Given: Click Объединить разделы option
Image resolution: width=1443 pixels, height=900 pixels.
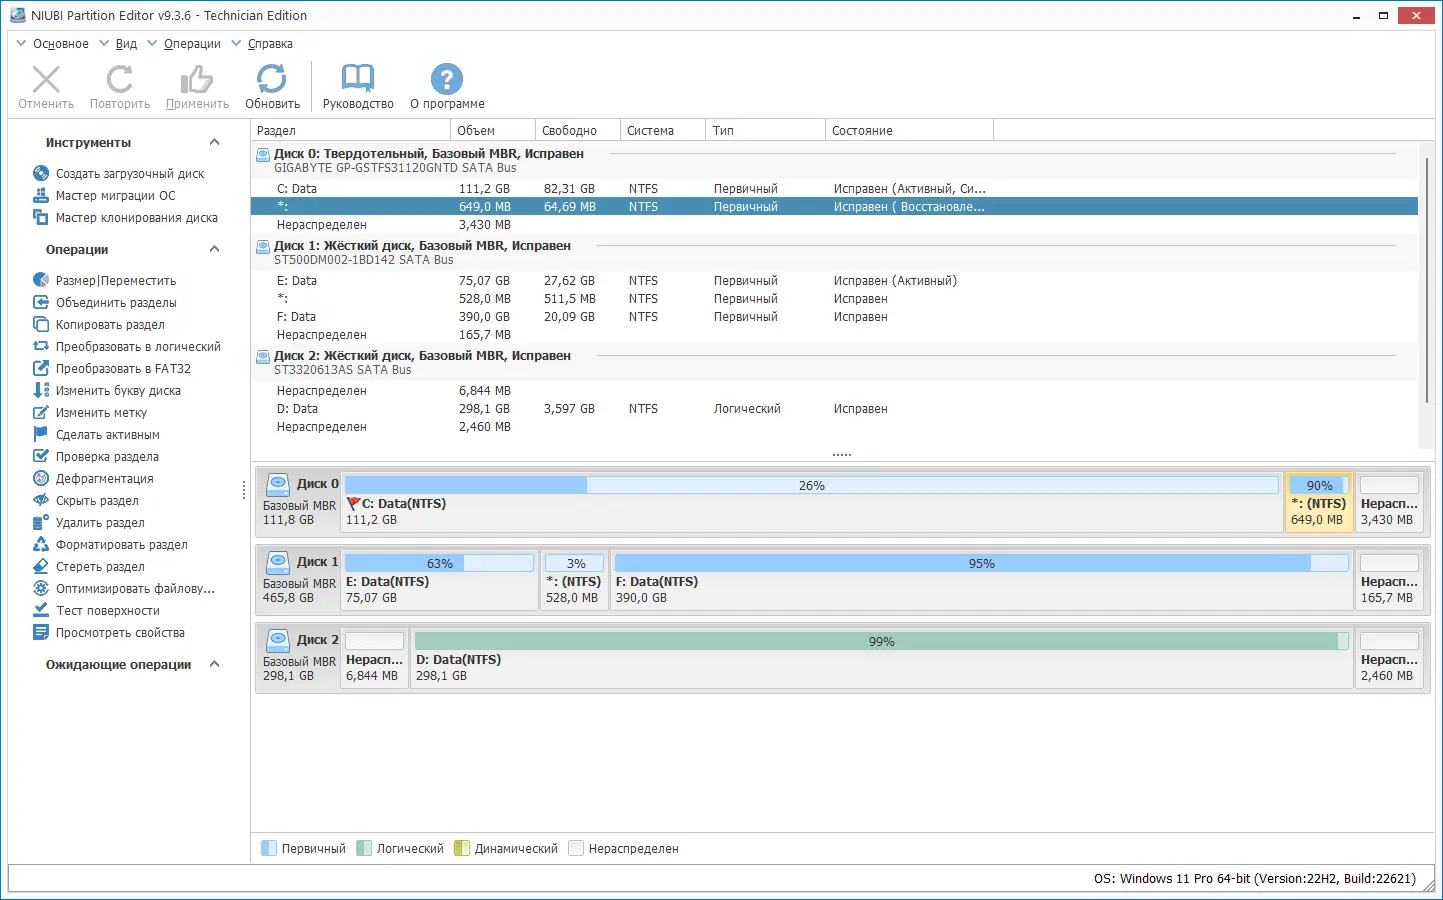Looking at the screenshot, I should tap(116, 303).
